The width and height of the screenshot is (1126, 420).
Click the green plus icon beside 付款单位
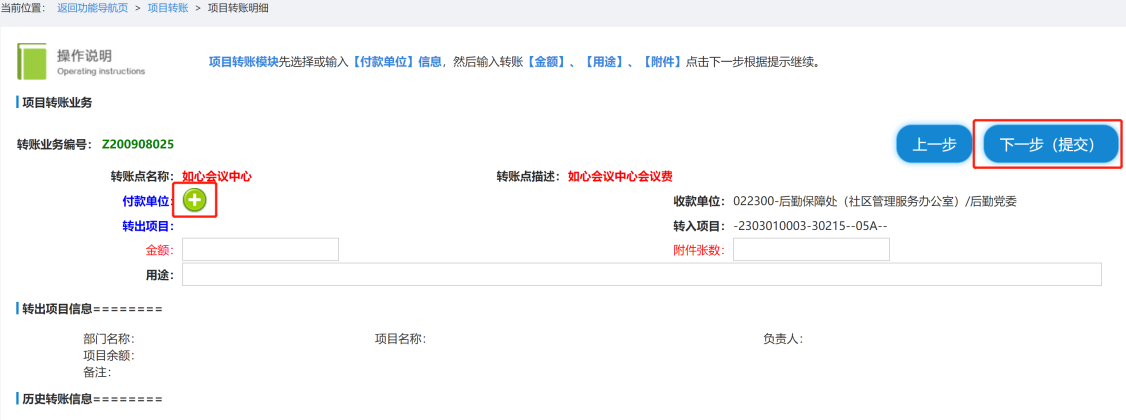click(195, 200)
